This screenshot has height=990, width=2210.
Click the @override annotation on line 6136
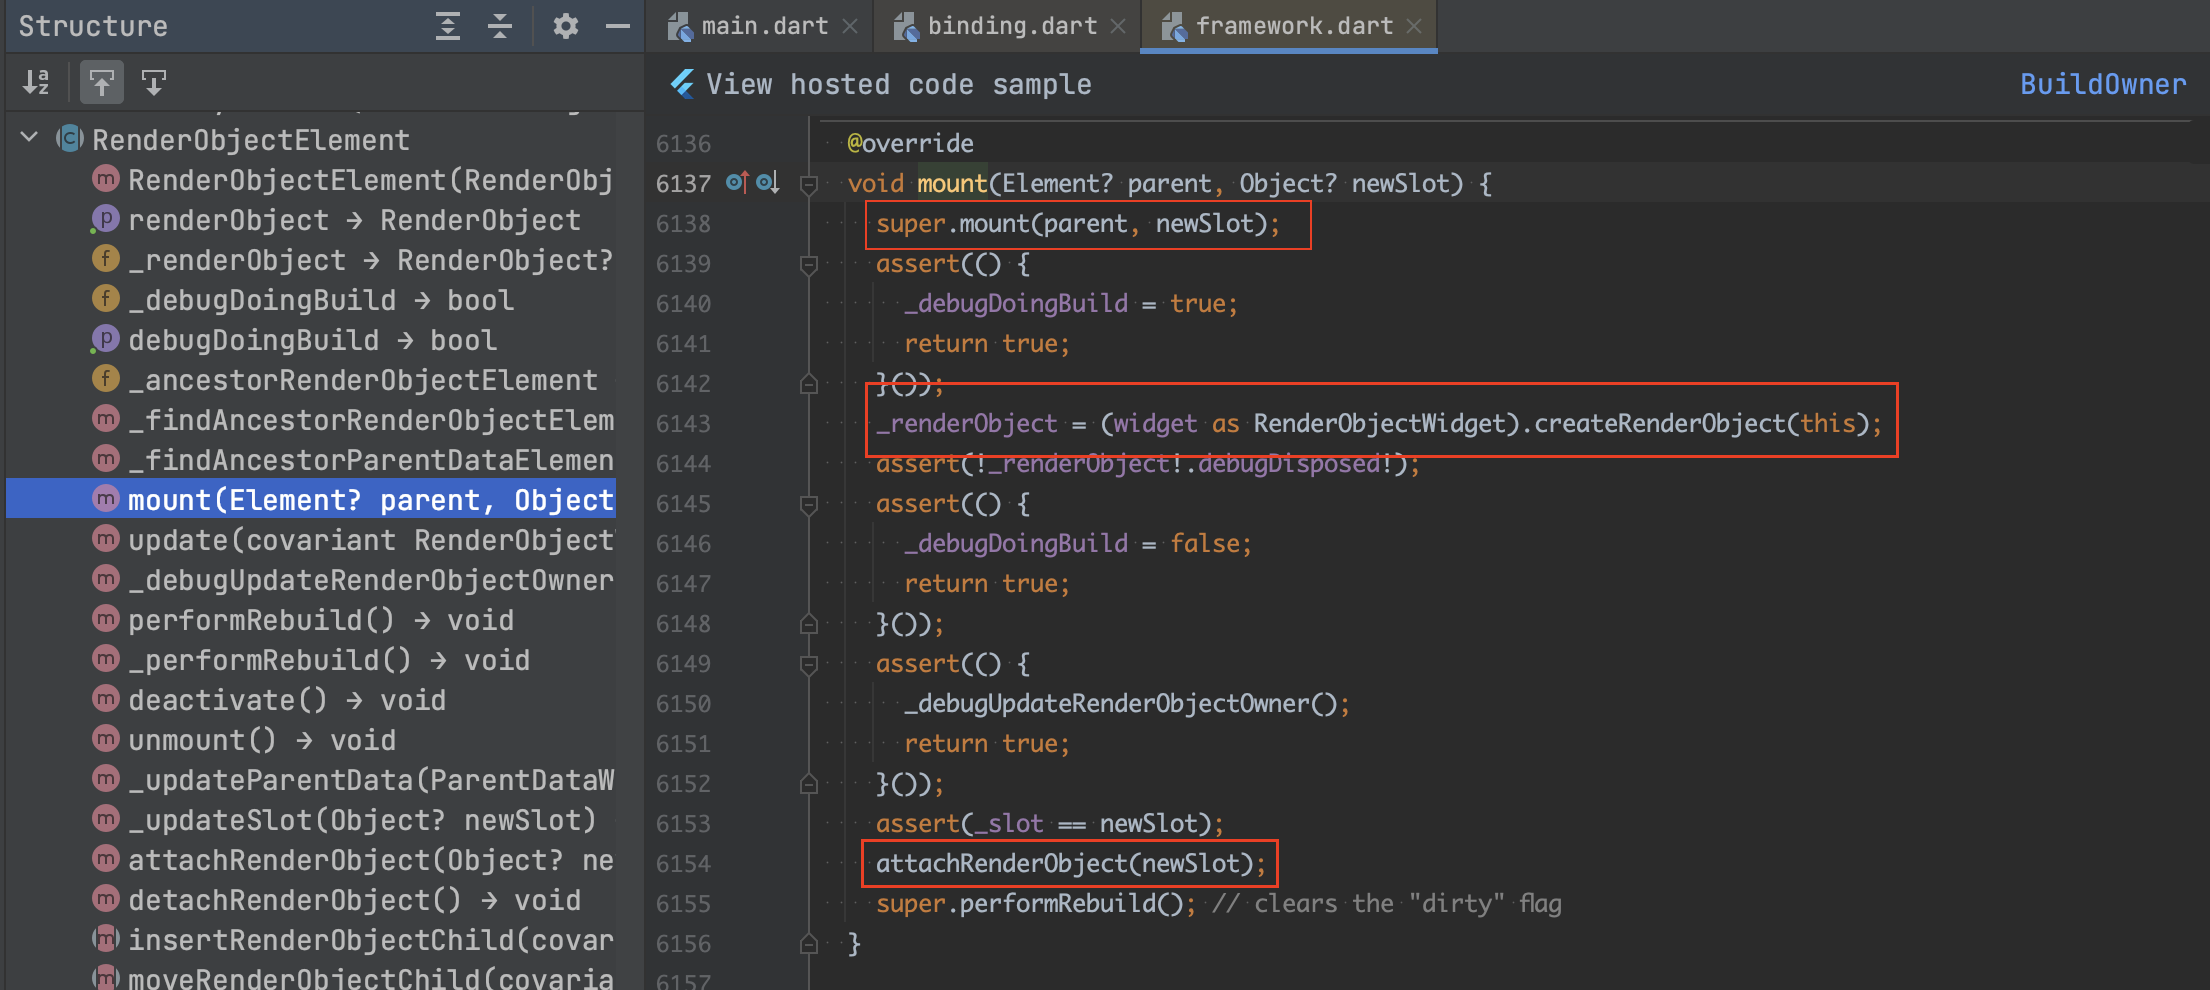tap(910, 144)
